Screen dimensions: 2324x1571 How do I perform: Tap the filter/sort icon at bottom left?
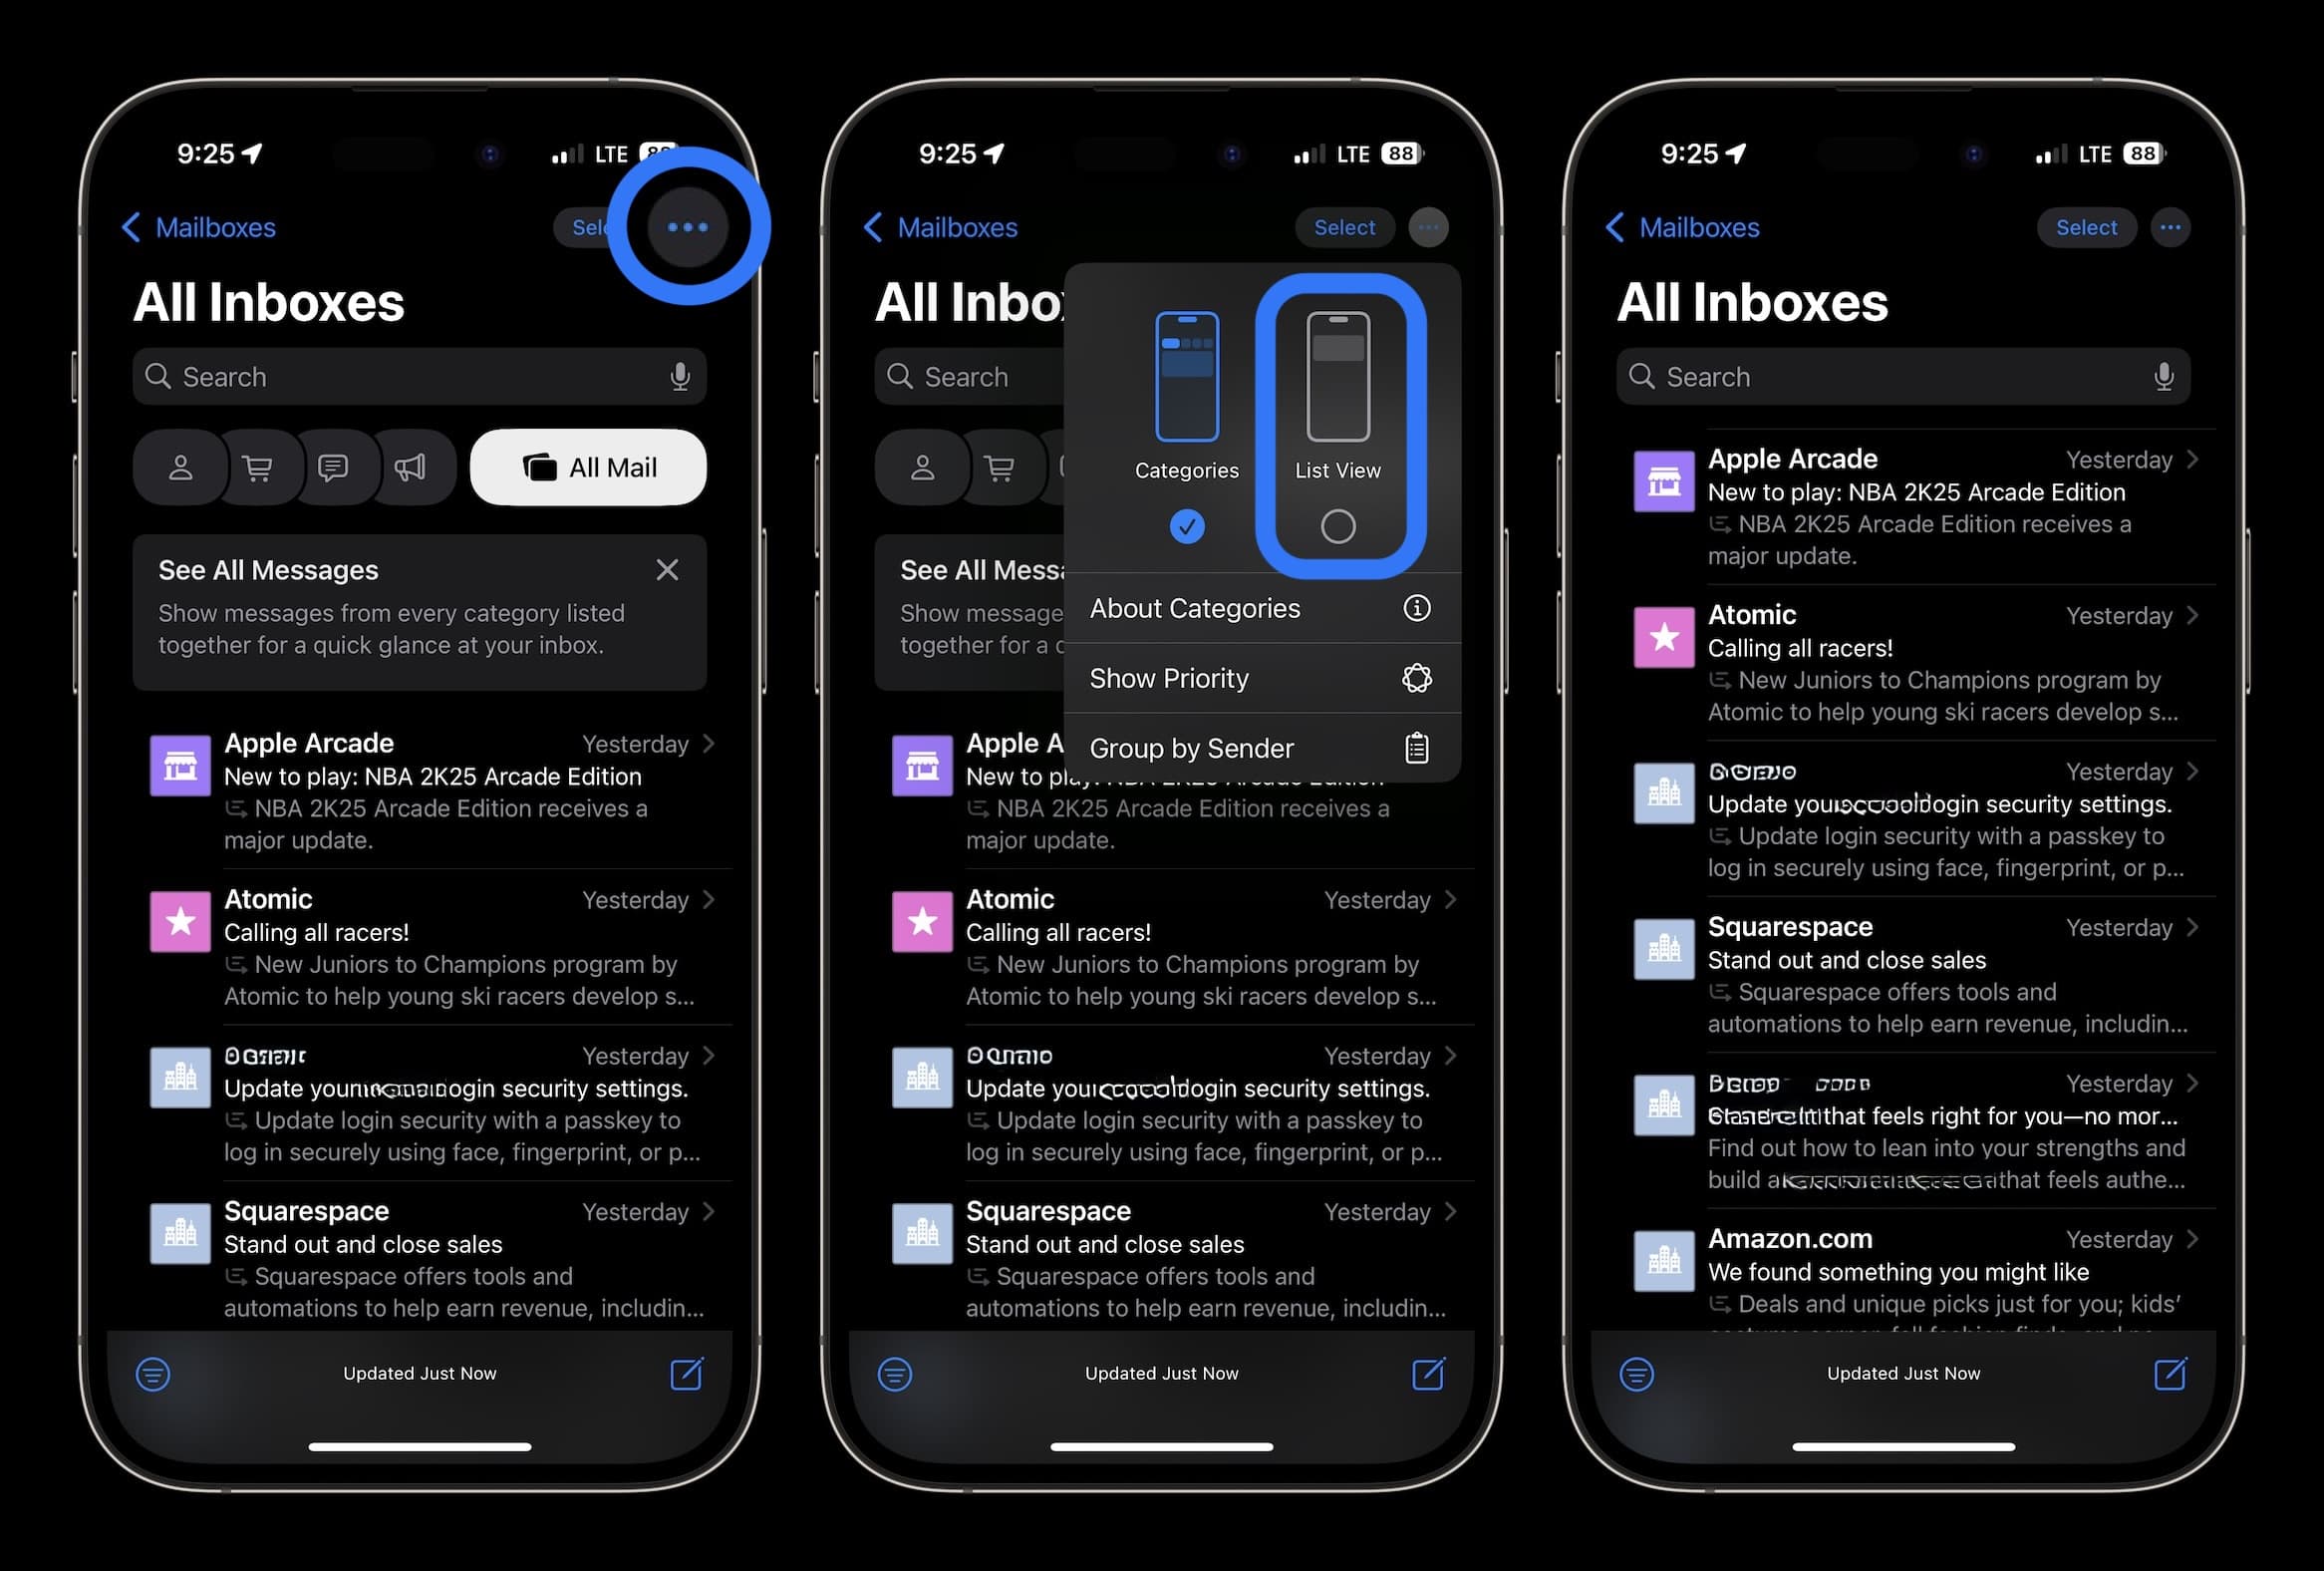tap(154, 1368)
